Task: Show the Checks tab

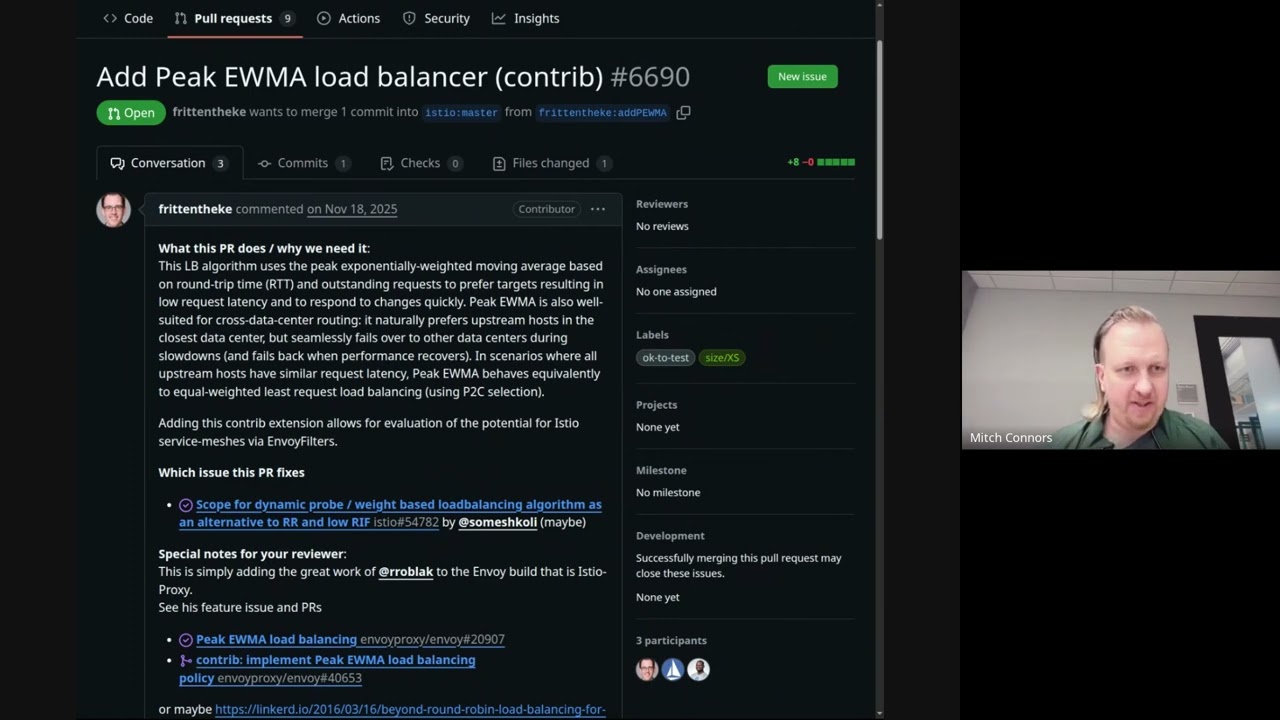Action: coord(421,163)
